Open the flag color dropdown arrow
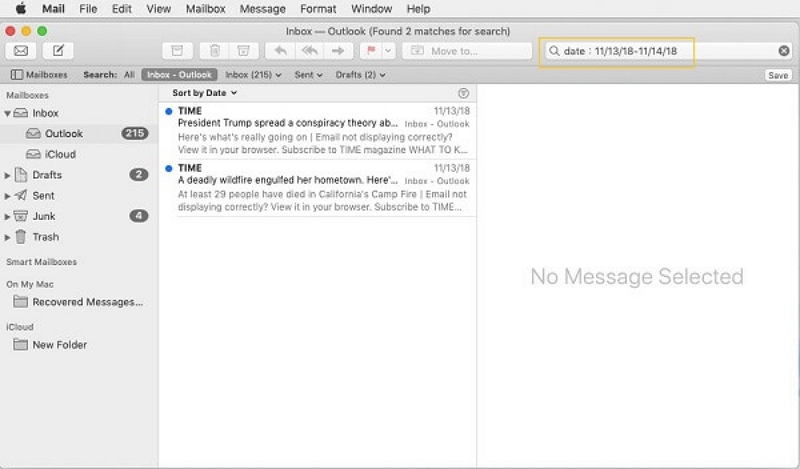800x469 pixels. coord(388,51)
